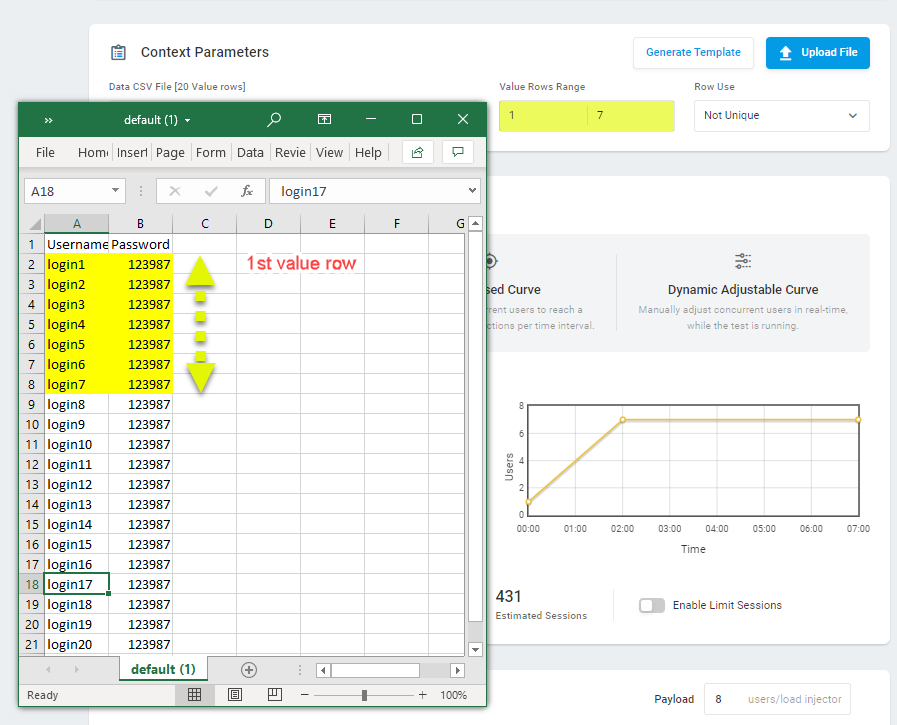
Task: Open the File menu in Excel
Action: point(45,153)
